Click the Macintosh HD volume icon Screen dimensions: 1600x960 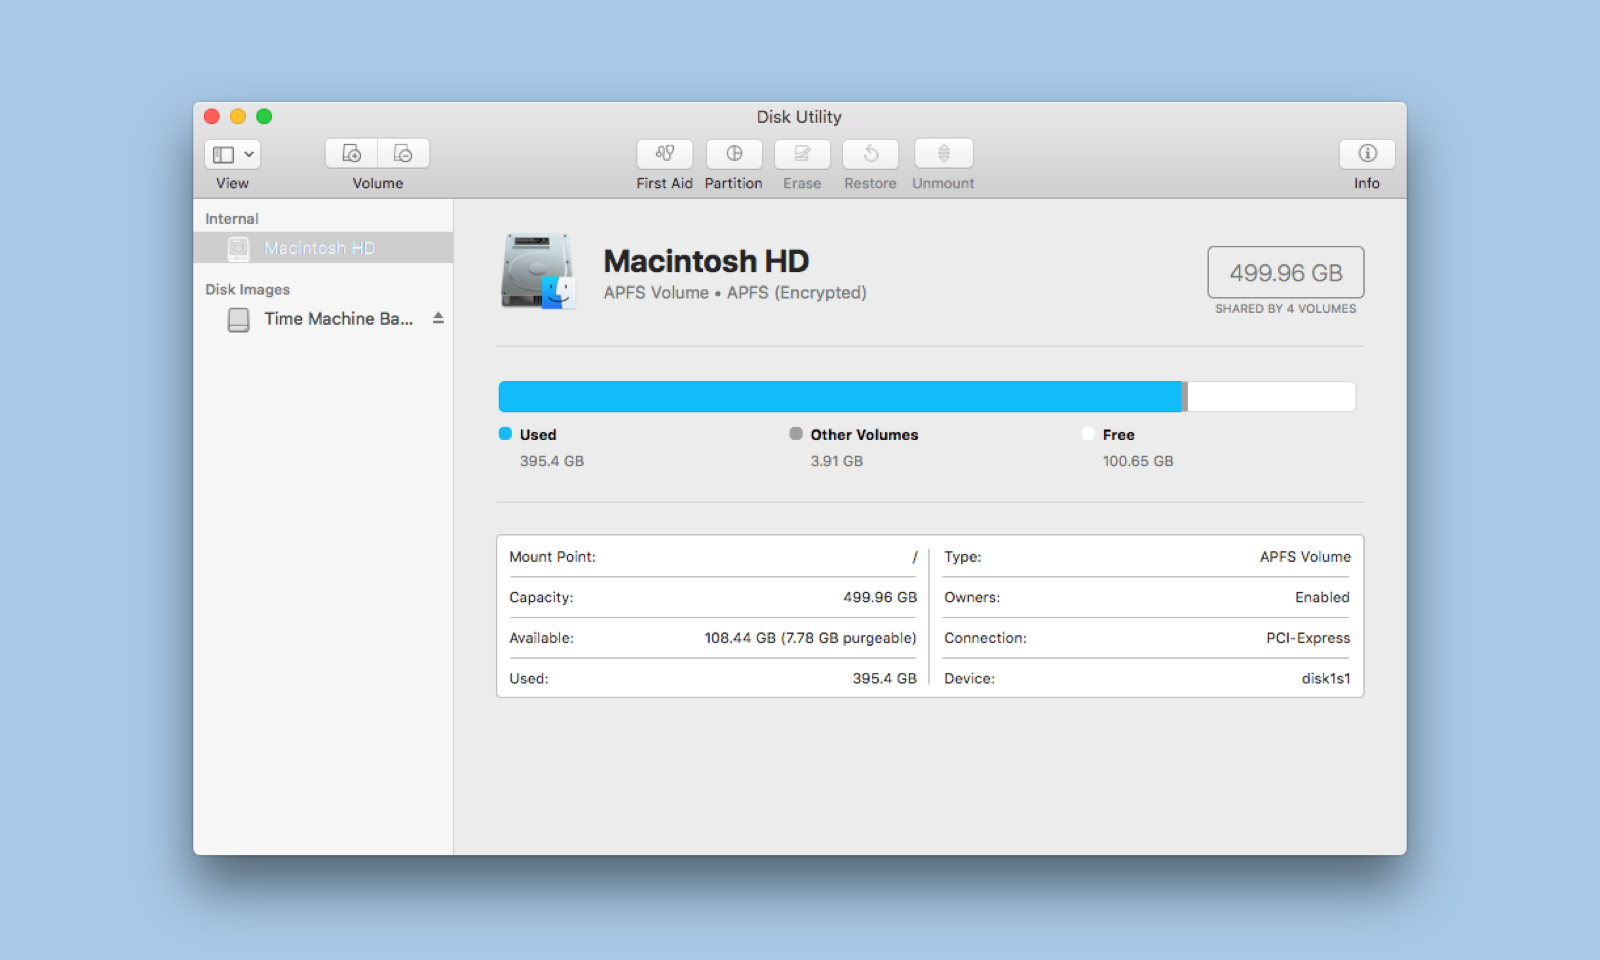tap(538, 272)
